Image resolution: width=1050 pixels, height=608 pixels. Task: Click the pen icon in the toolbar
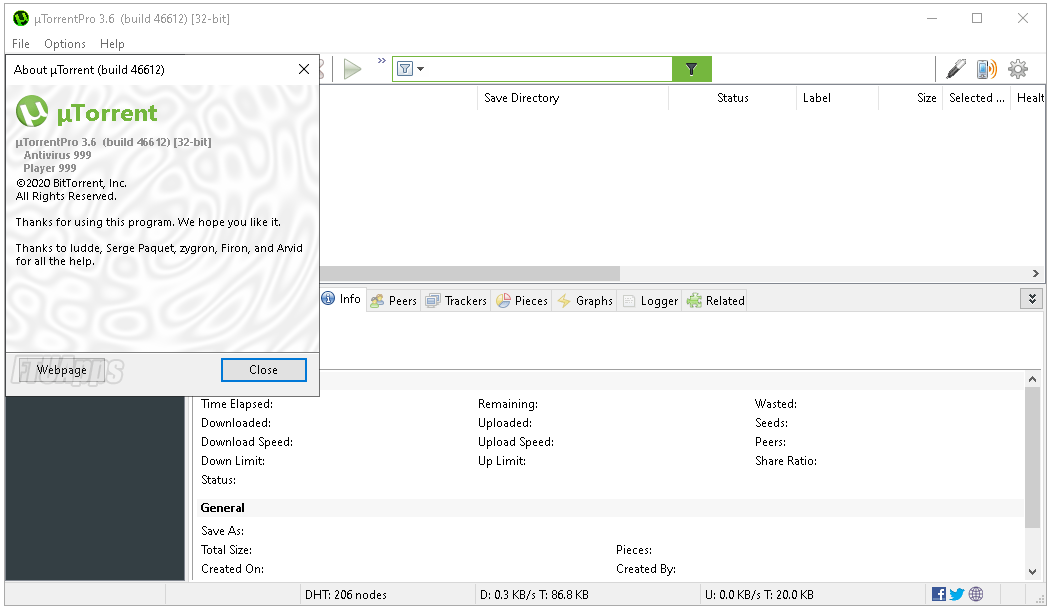956,69
